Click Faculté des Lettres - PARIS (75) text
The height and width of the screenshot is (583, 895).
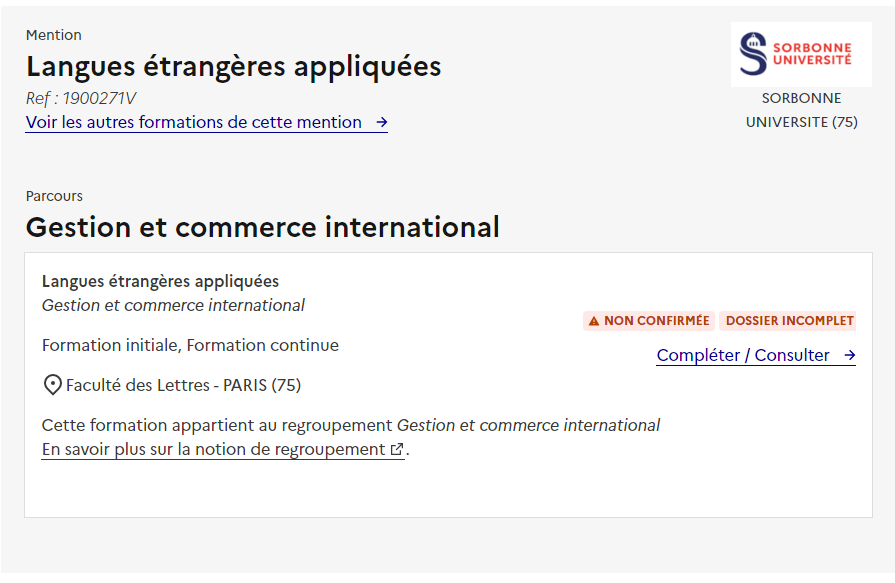tap(183, 385)
